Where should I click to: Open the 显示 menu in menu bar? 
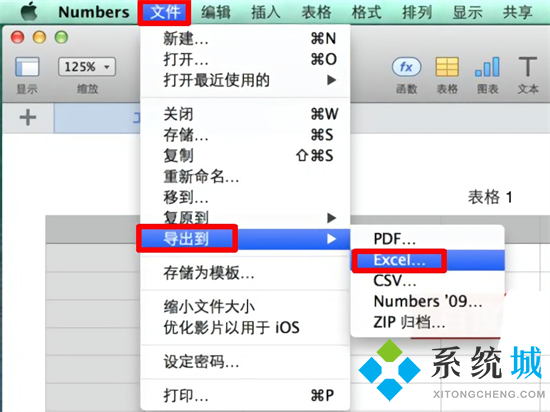point(467,12)
